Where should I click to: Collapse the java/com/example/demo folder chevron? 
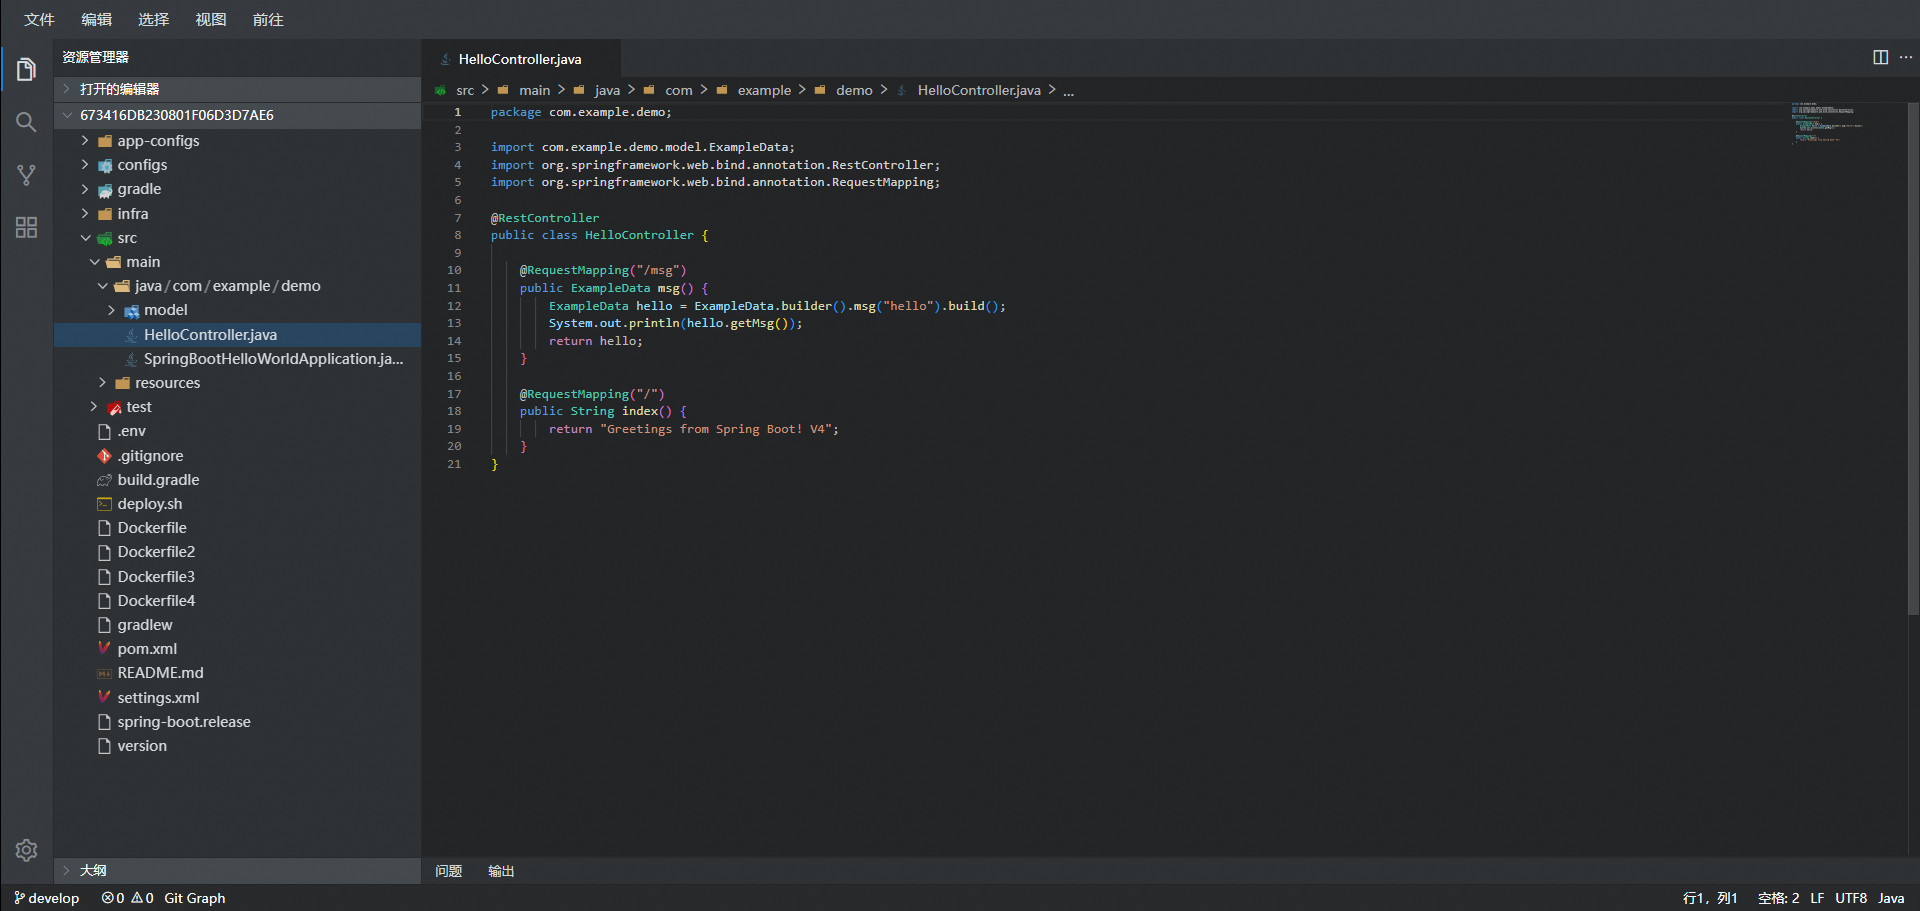click(103, 286)
